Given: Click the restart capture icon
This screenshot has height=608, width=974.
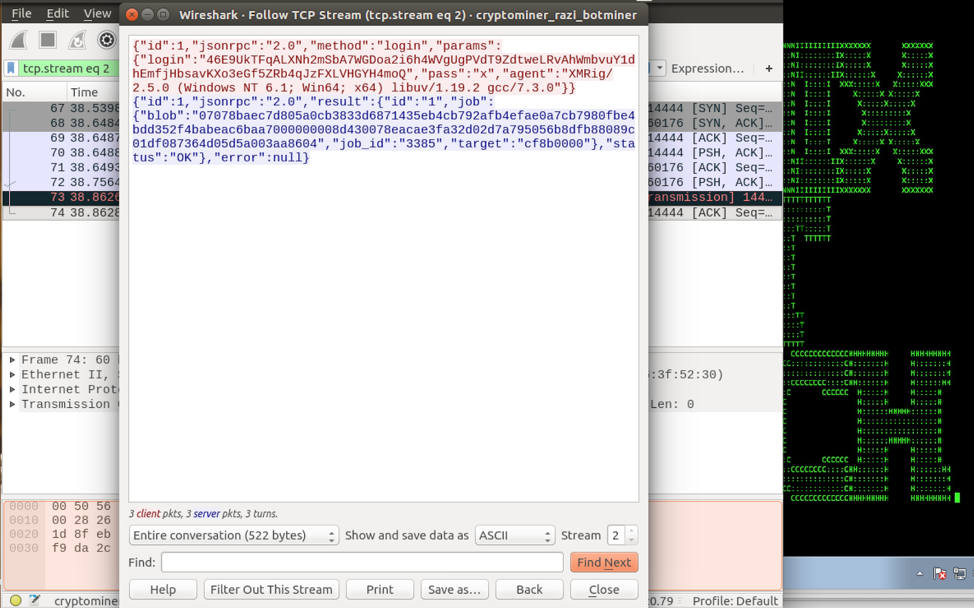Looking at the screenshot, I should coord(77,40).
